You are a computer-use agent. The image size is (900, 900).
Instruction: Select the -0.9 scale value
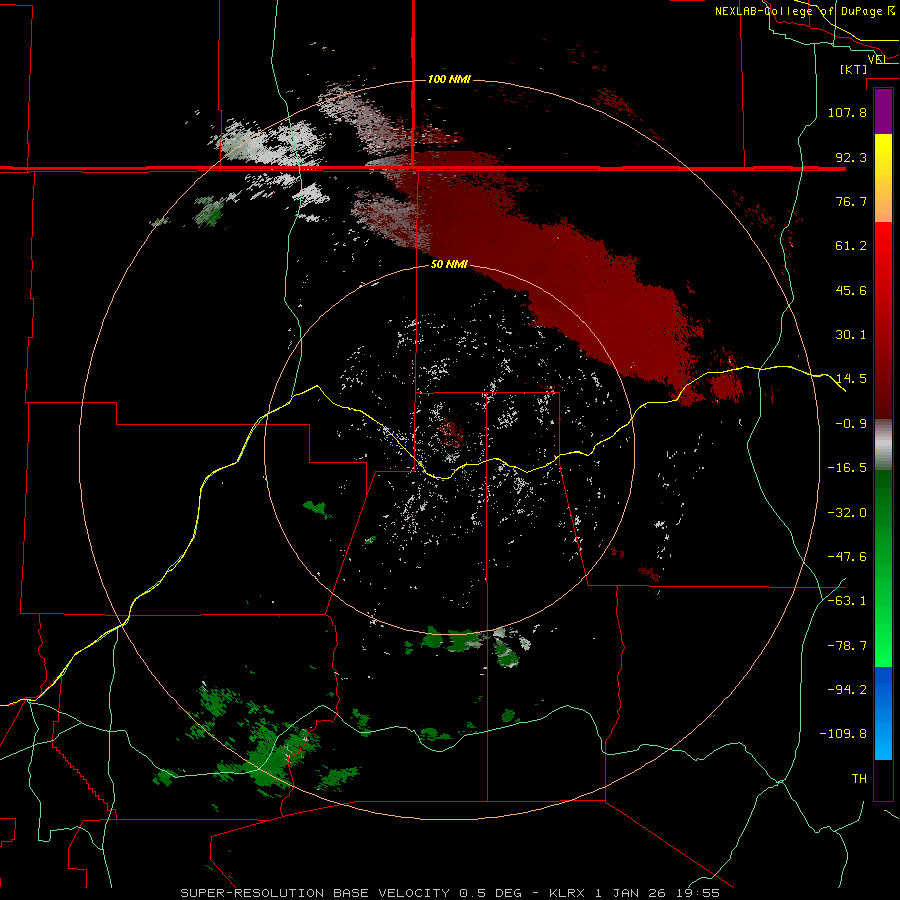851,424
